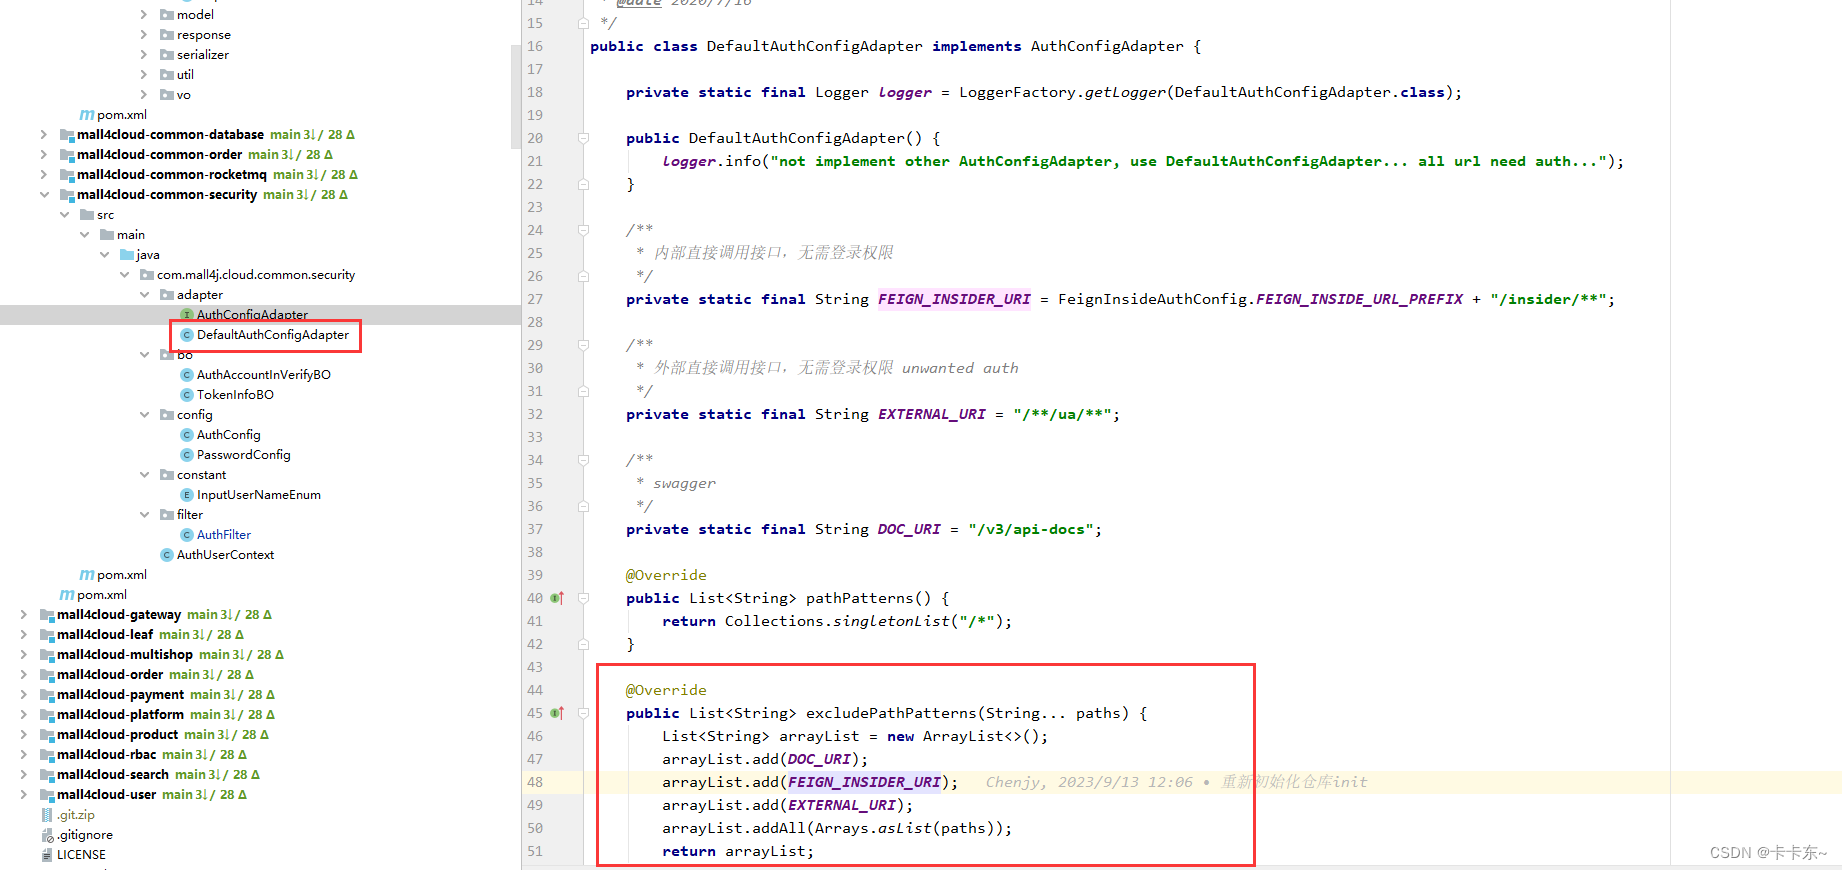1842x870 pixels.
Task: Click override gutter icon at line 40
Action: (x=557, y=598)
